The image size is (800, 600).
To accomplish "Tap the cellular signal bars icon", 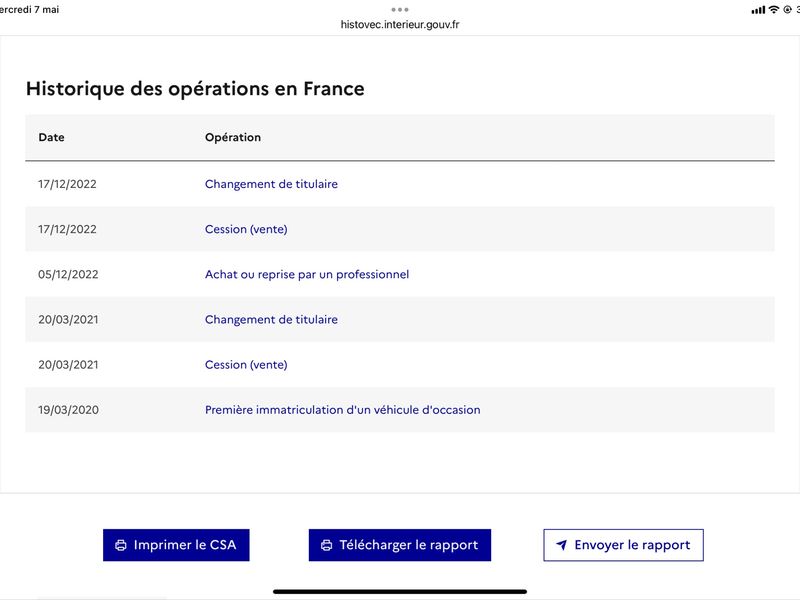I will (758, 10).
